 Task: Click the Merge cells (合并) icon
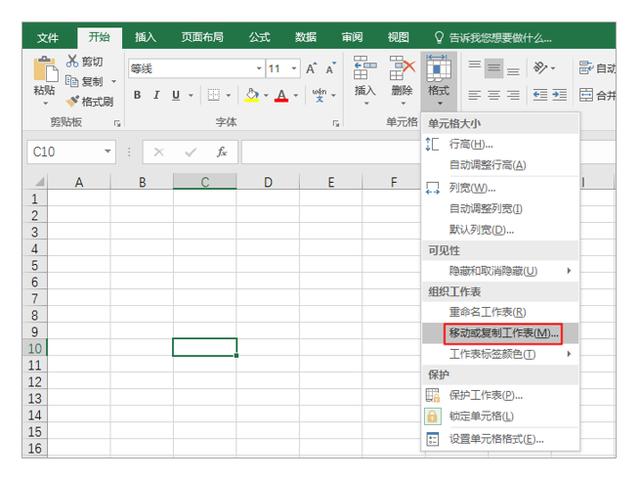coord(586,95)
